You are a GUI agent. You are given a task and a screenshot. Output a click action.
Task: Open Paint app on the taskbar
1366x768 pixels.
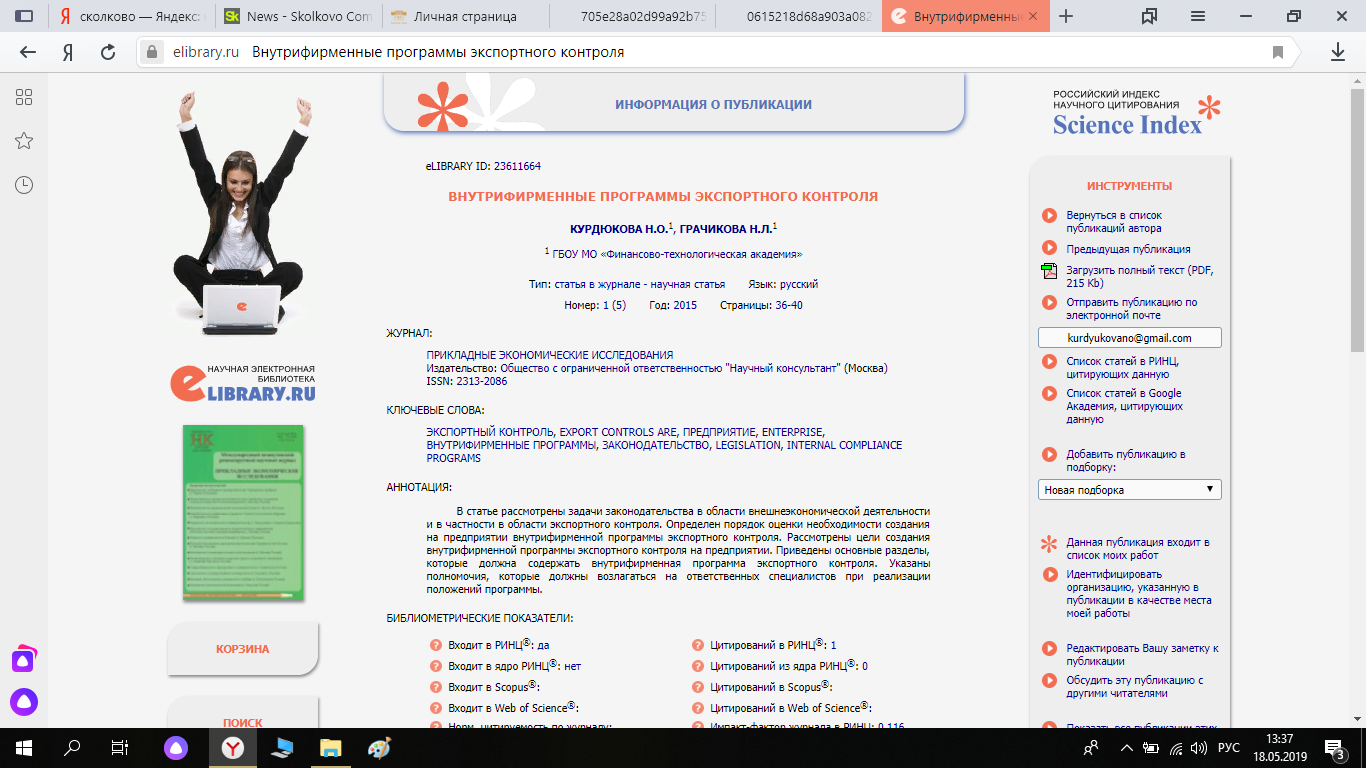point(380,747)
